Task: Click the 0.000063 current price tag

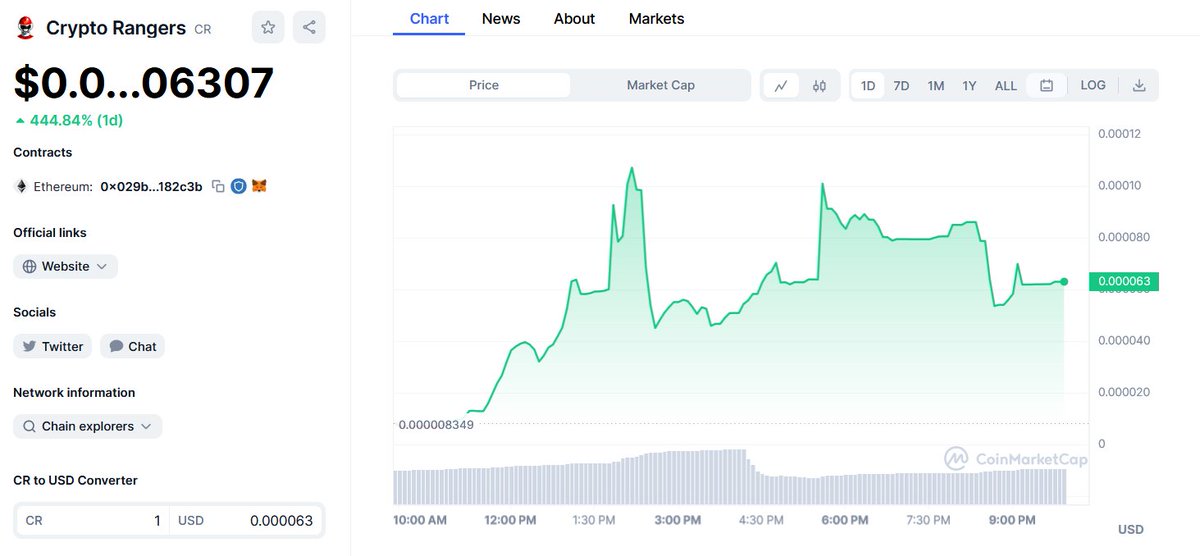Action: 1123,282
